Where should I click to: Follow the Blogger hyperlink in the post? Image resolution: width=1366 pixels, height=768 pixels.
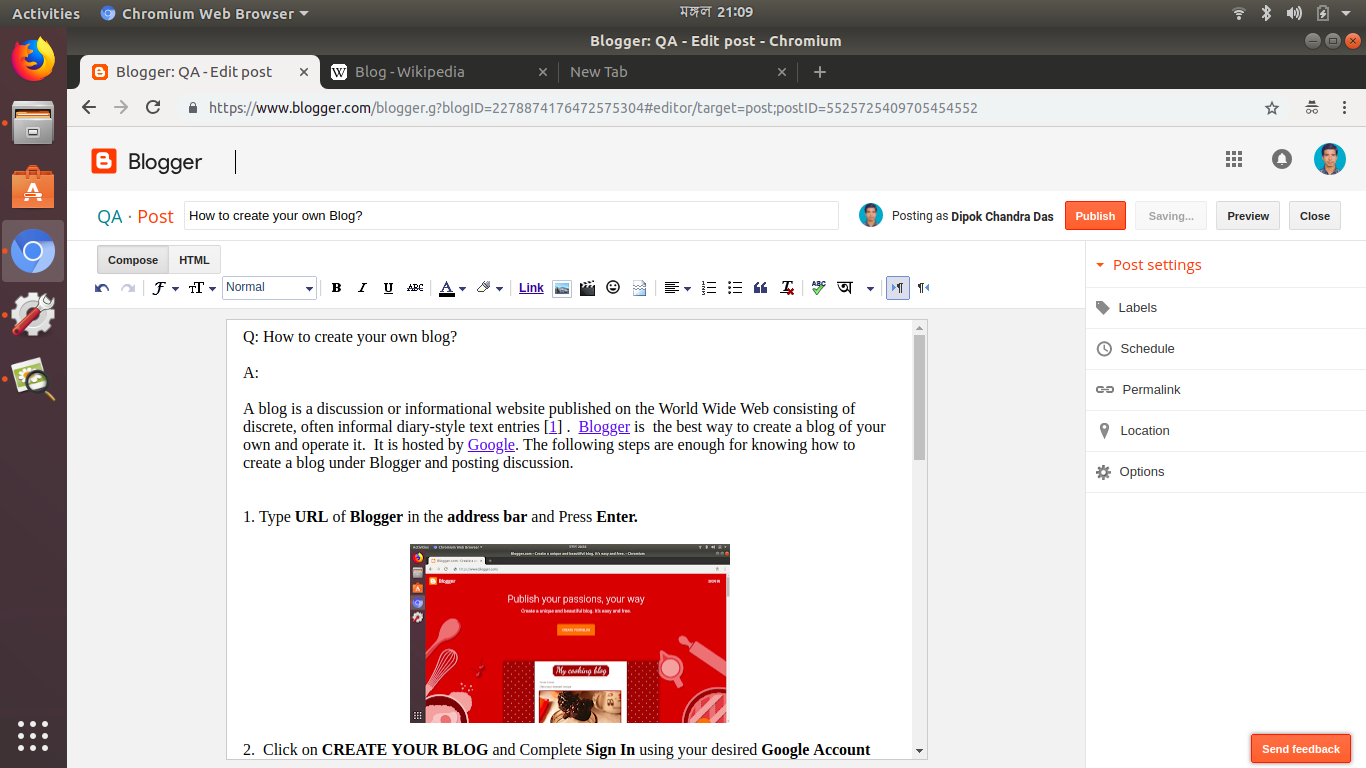pos(604,427)
